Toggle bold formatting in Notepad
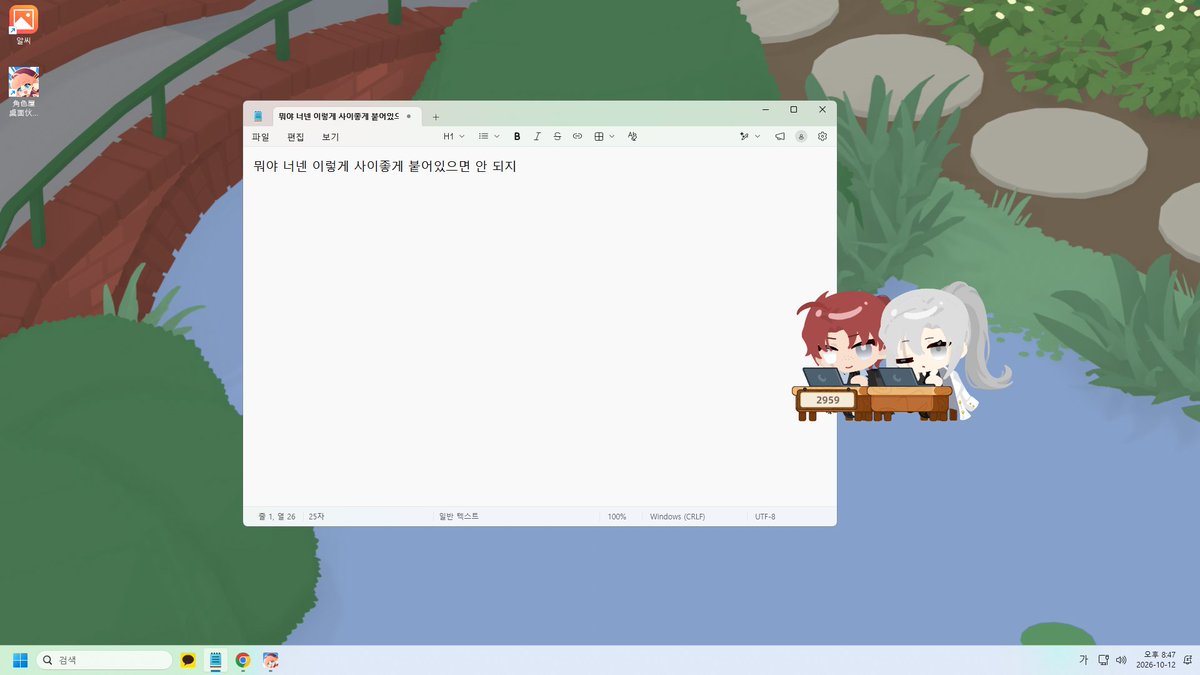 517,136
